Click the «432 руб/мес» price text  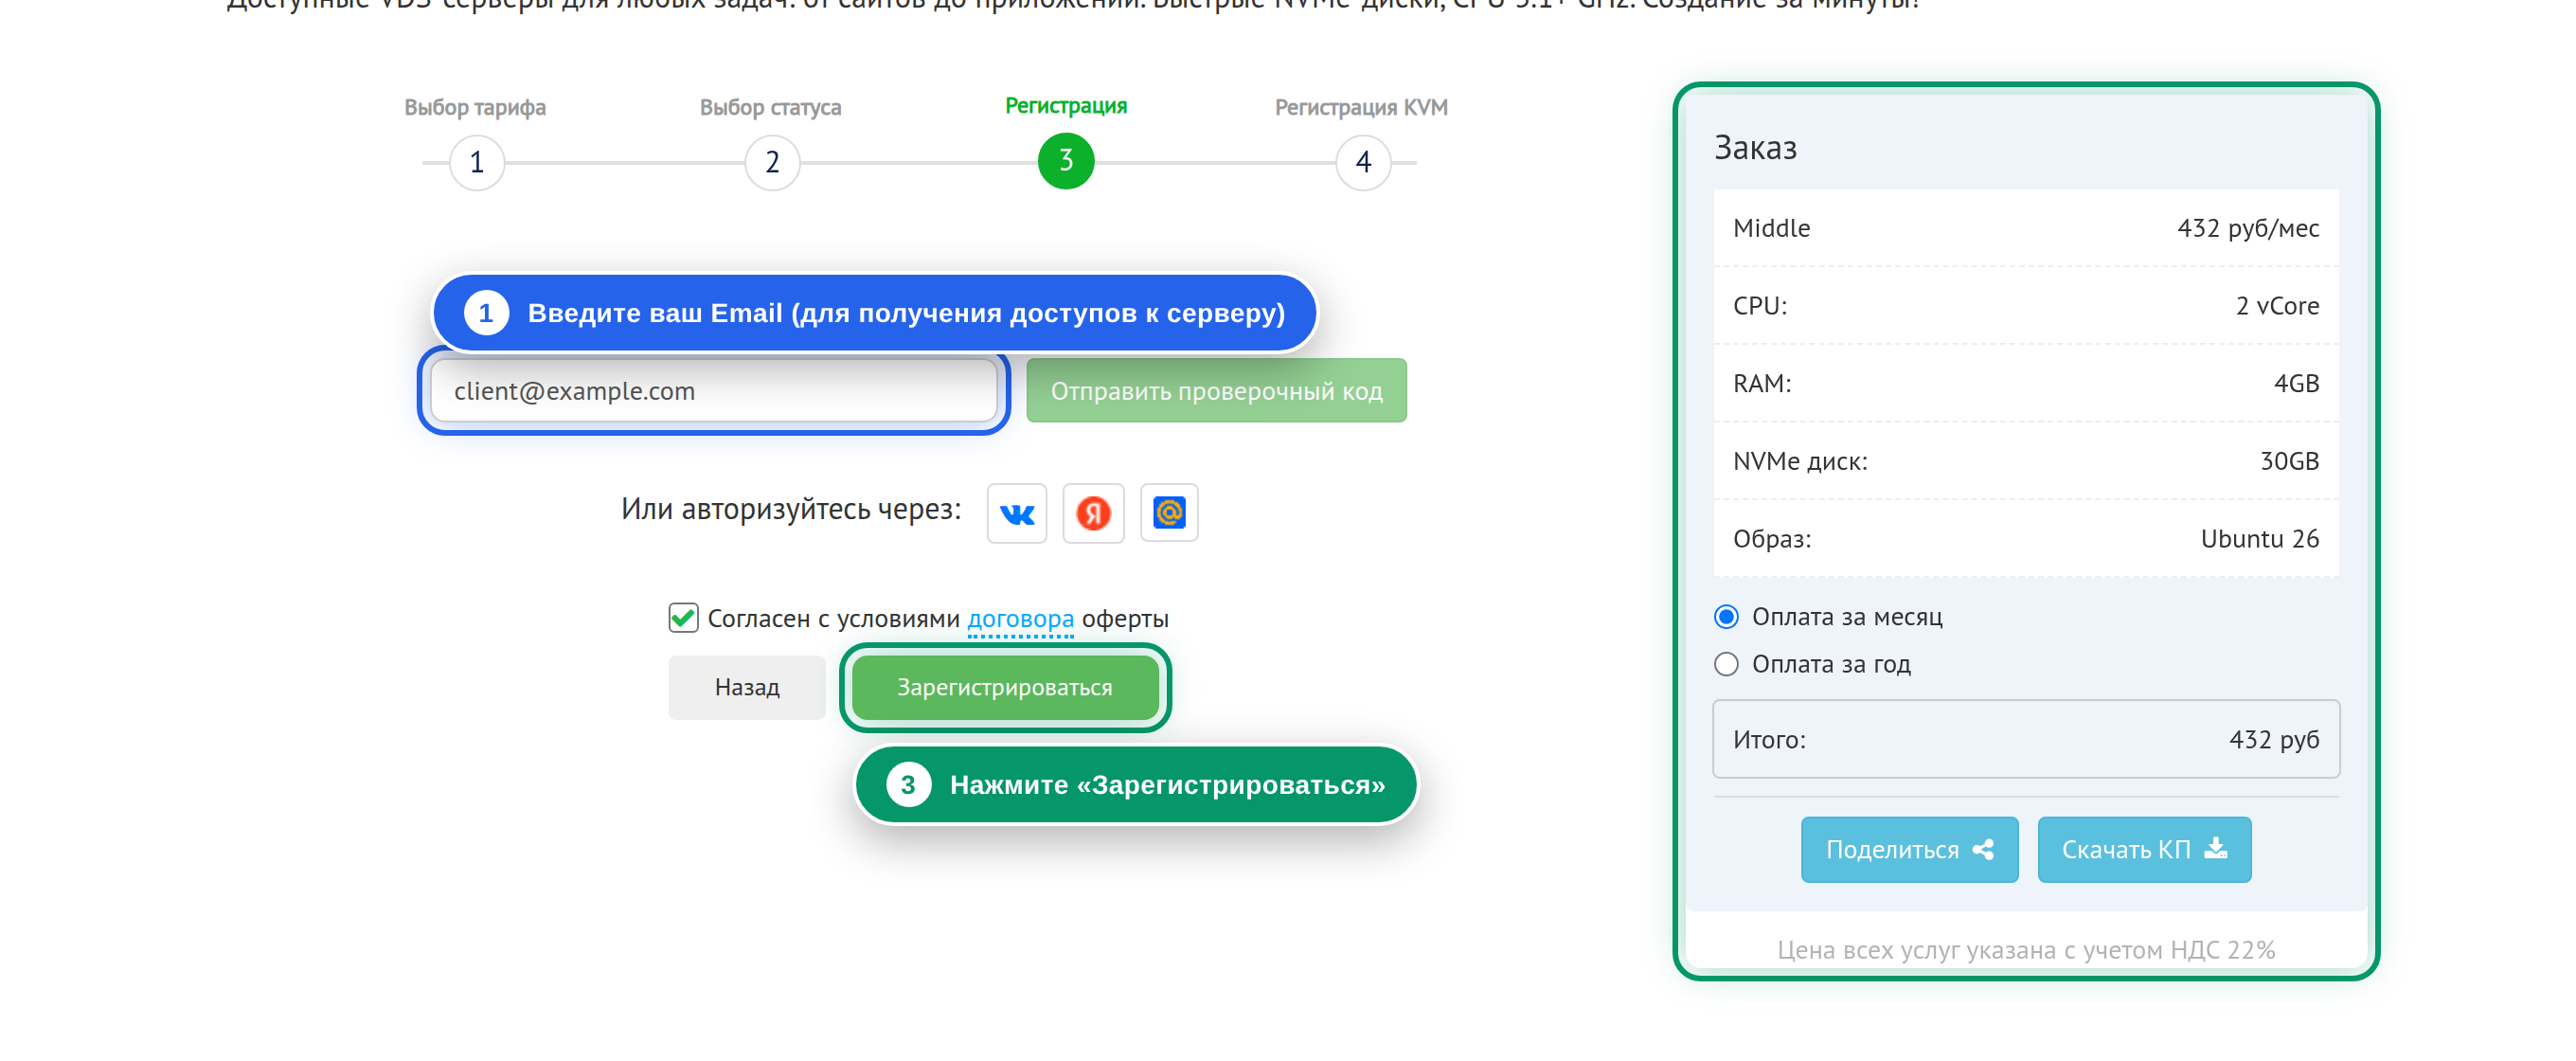(2247, 229)
